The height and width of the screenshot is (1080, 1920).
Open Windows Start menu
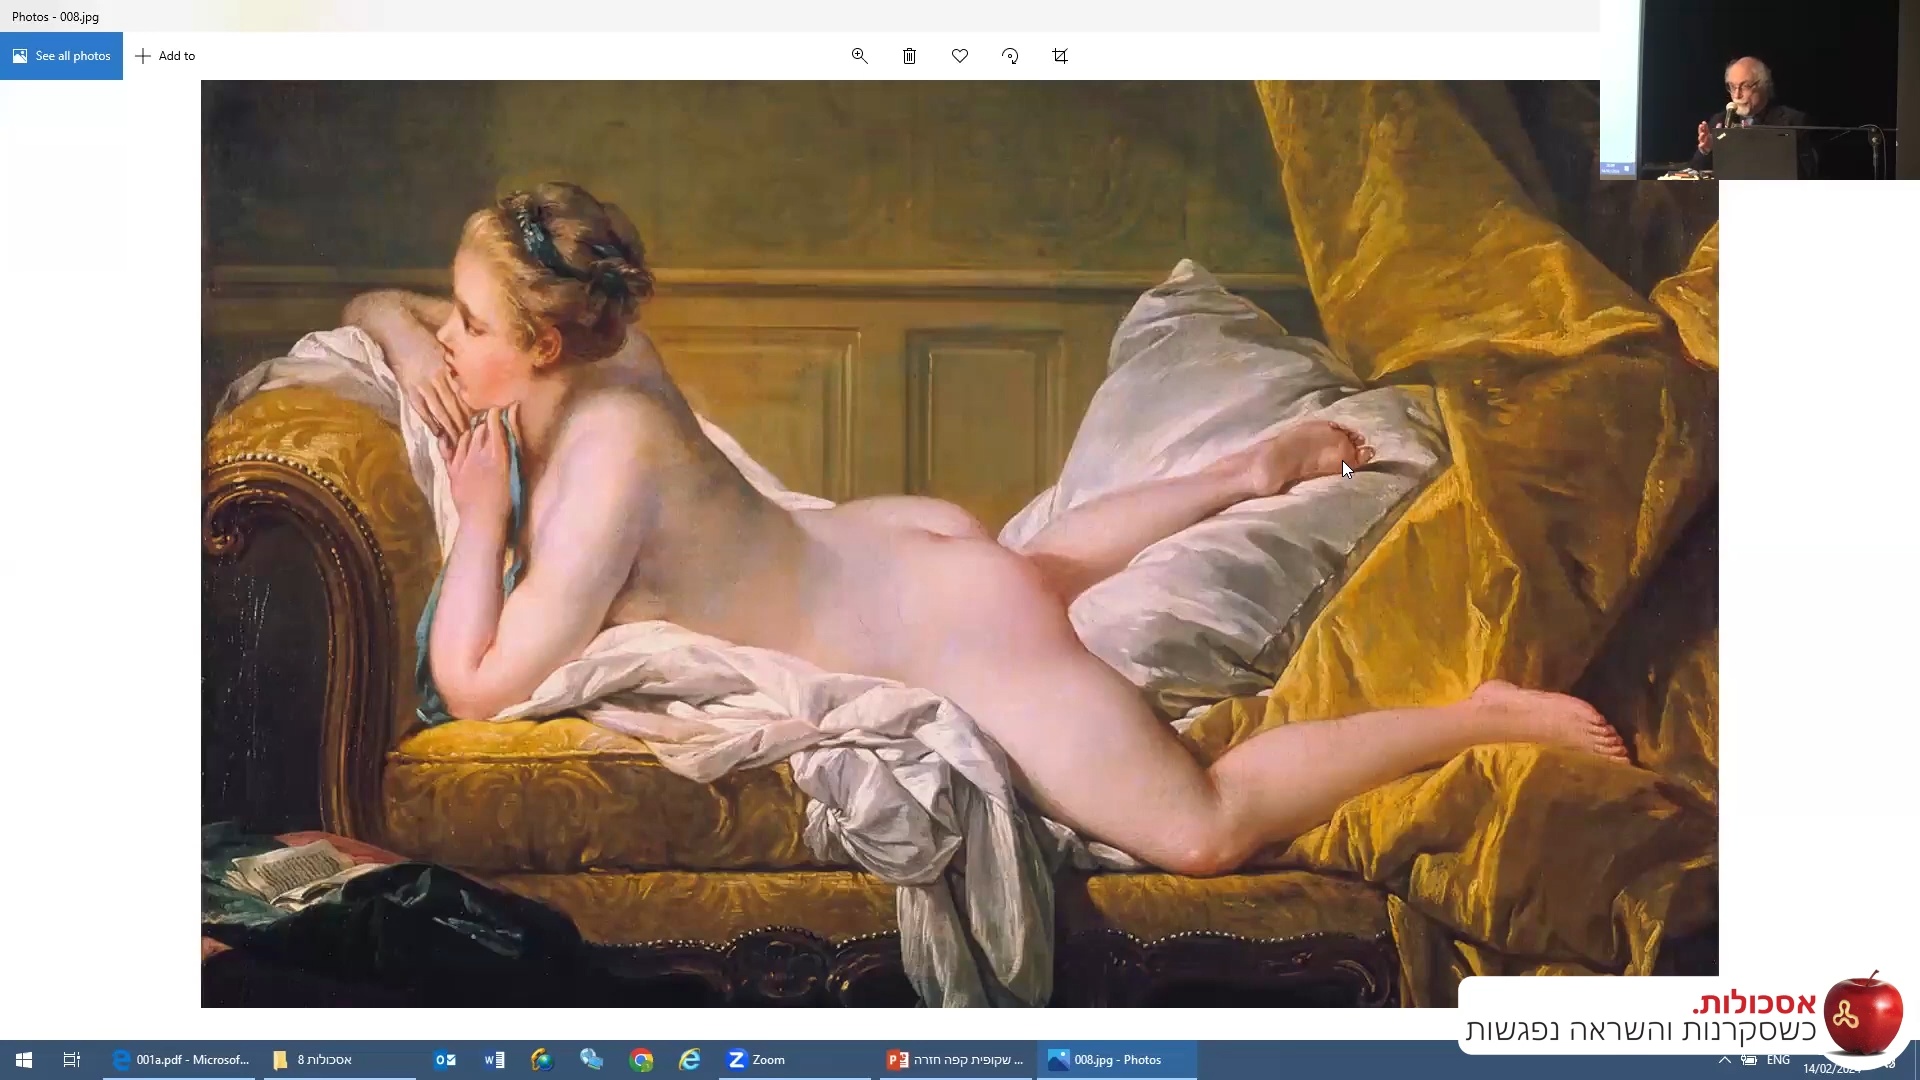[x=24, y=1060]
